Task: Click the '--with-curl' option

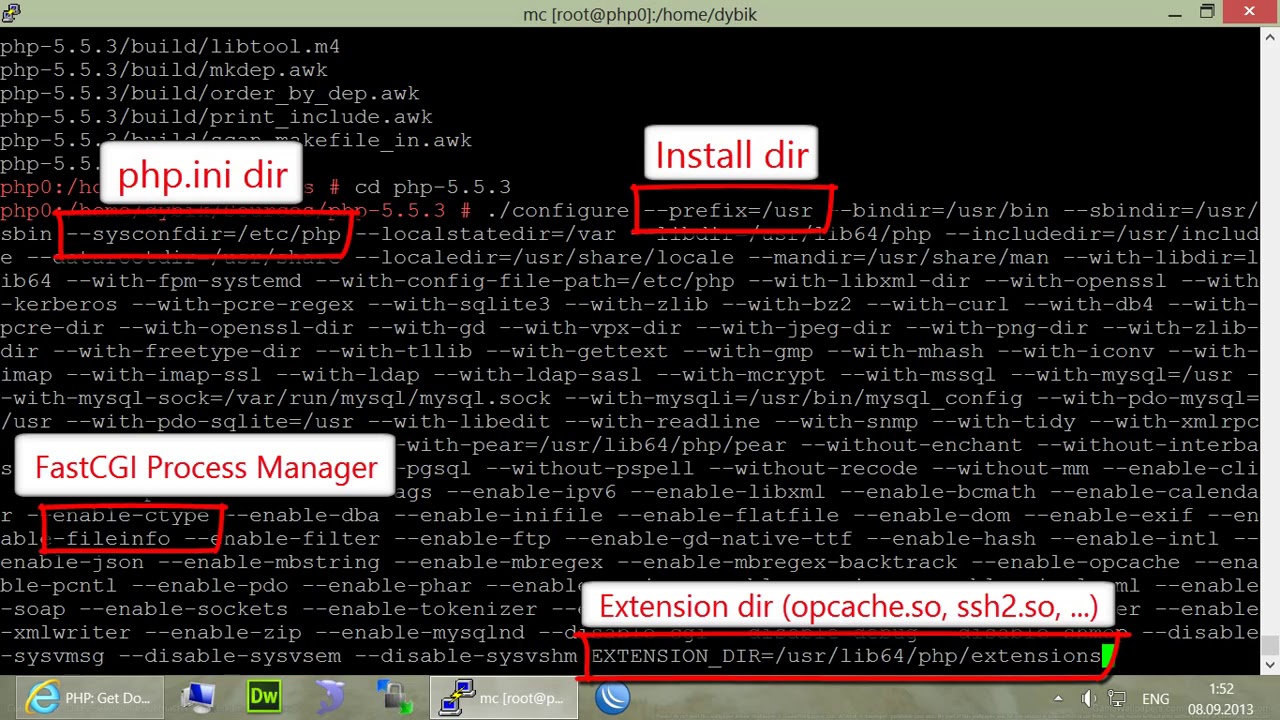Action: coord(938,305)
